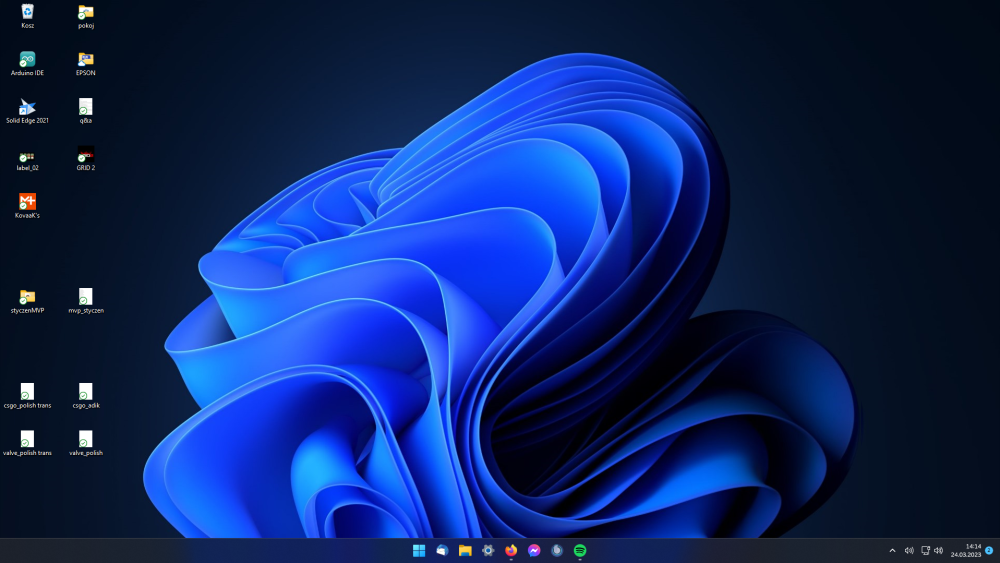Image resolution: width=1000 pixels, height=563 pixels.
Task: Open Firefox from the taskbar
Action: (511, 550)
